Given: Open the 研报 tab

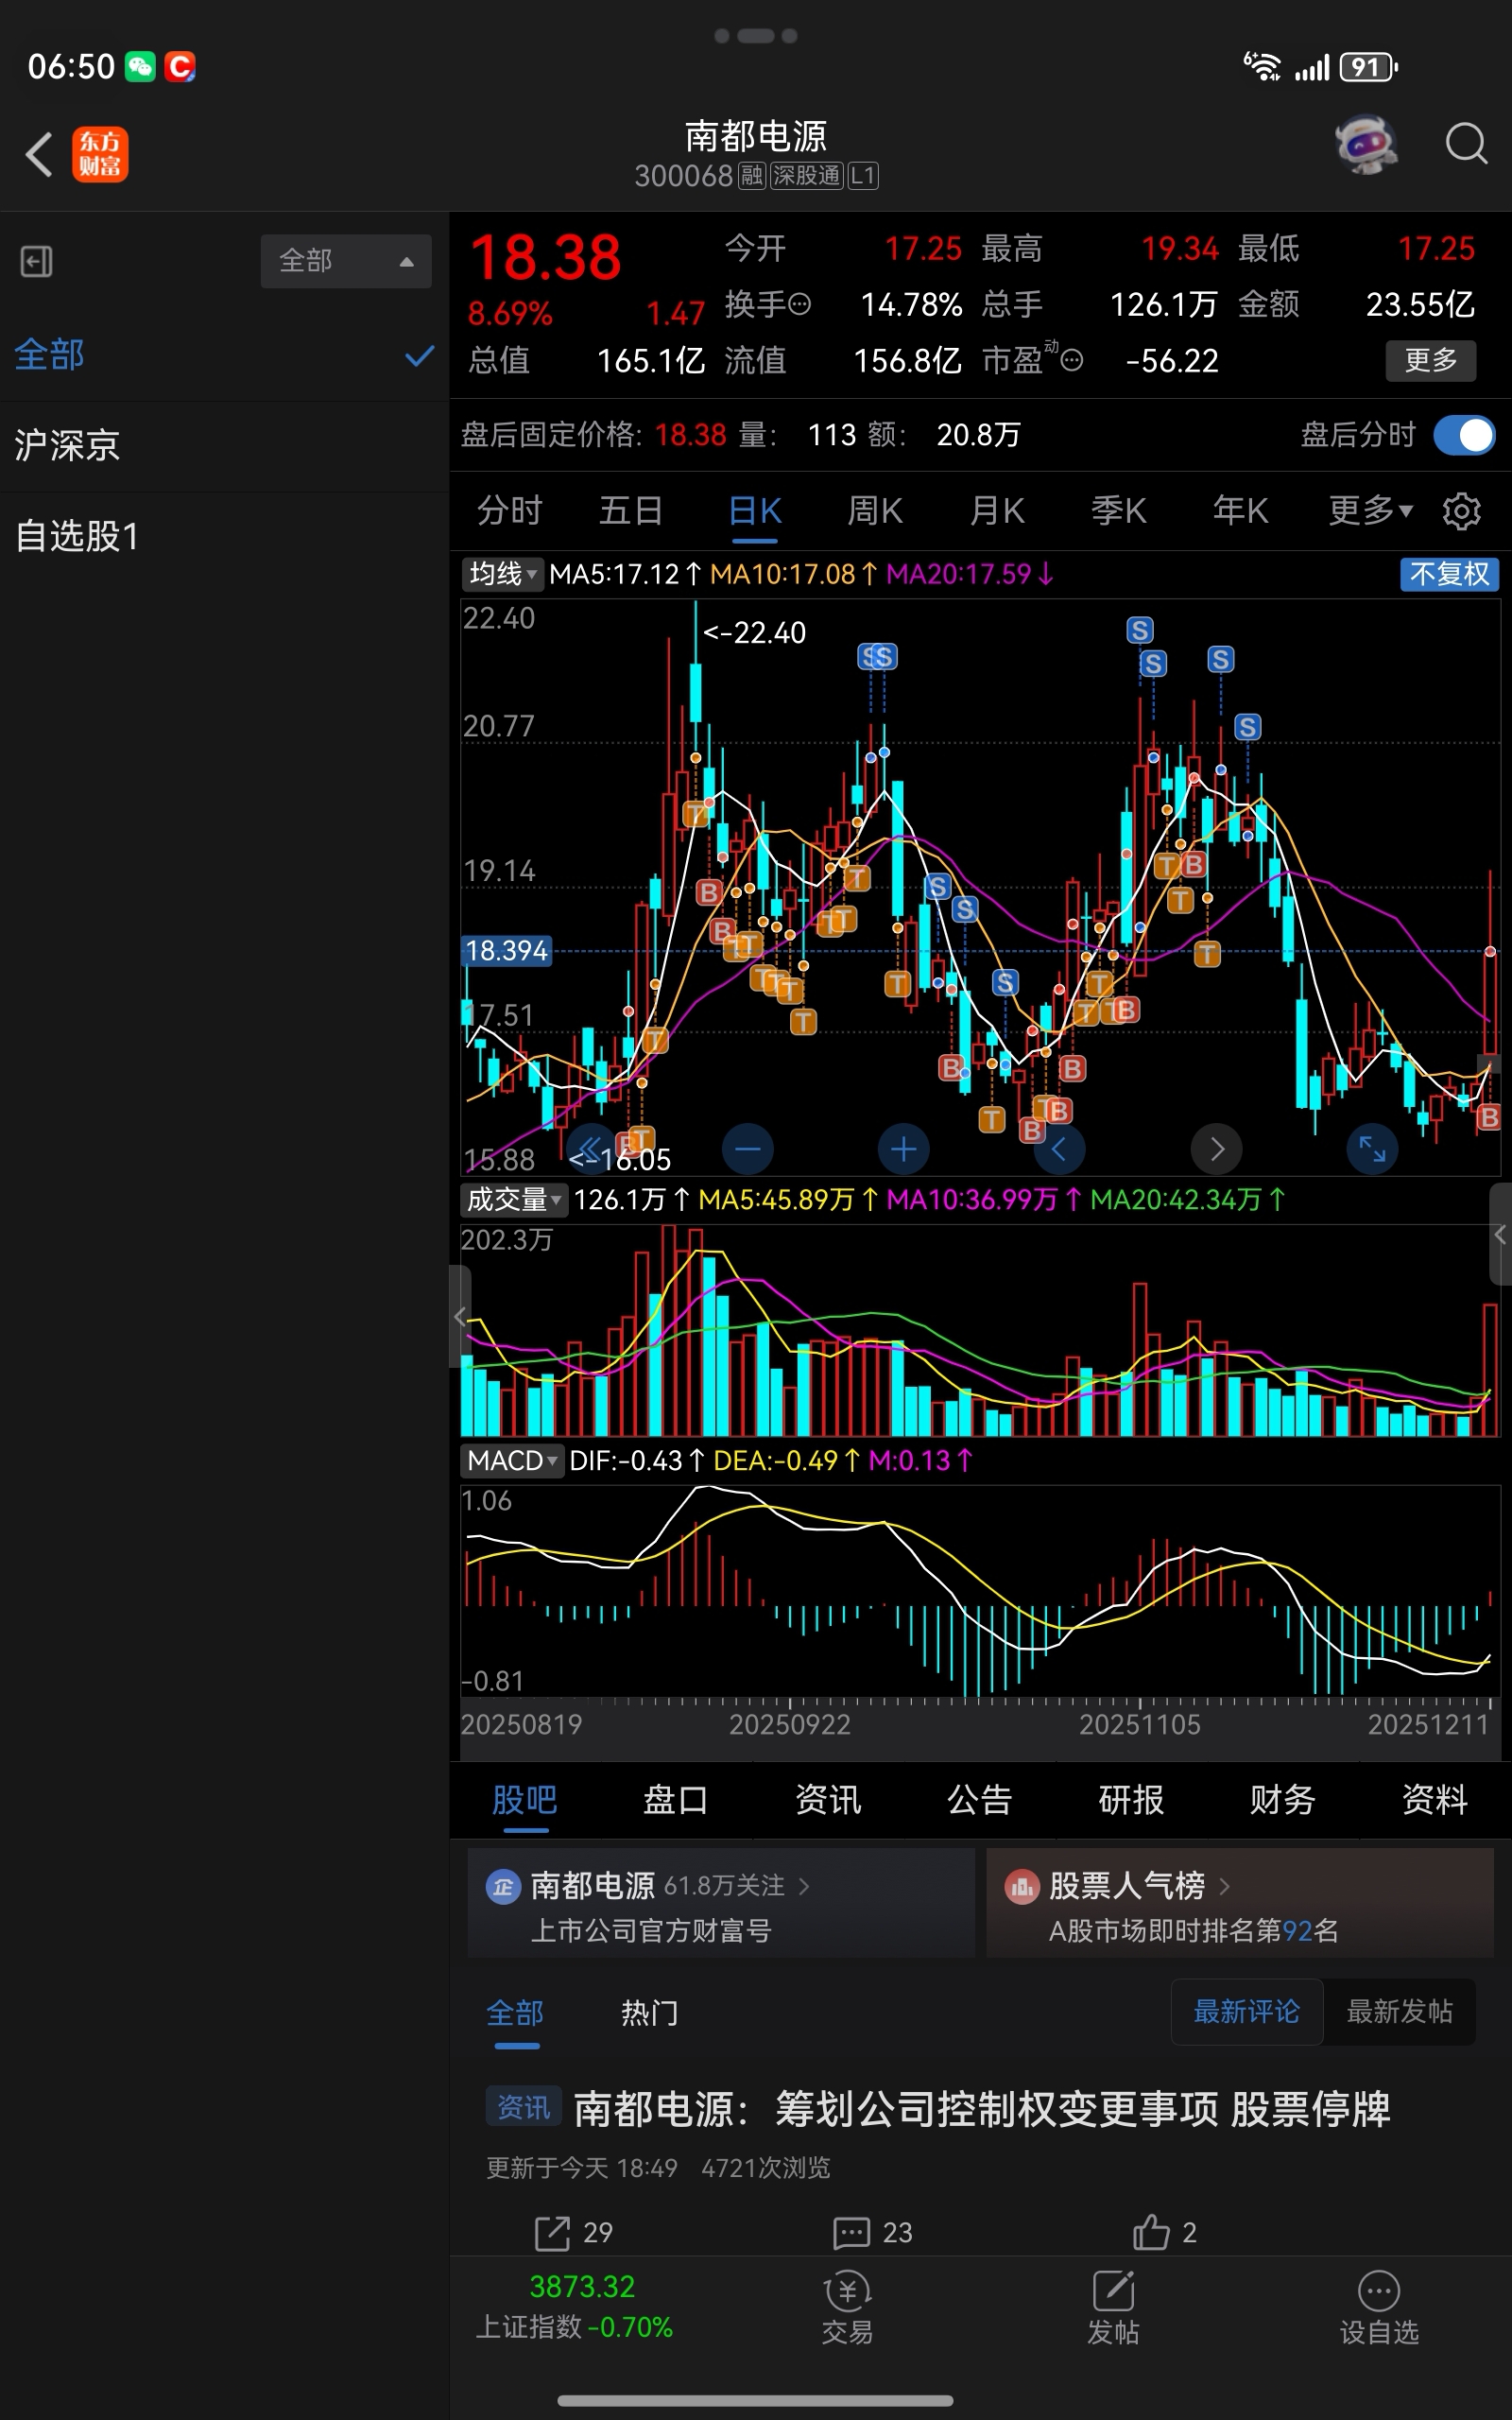Looking at the screenshot, I should pyautogui.click(x=1131, y=1800).
